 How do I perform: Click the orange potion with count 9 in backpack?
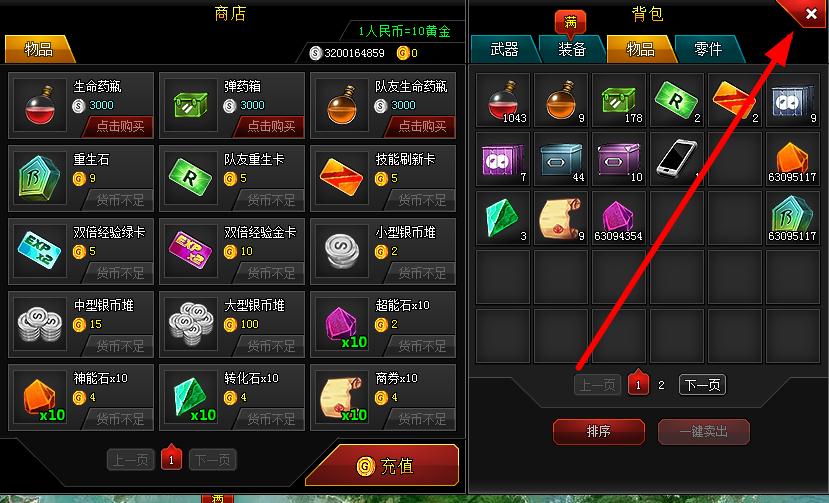[561, 100]
